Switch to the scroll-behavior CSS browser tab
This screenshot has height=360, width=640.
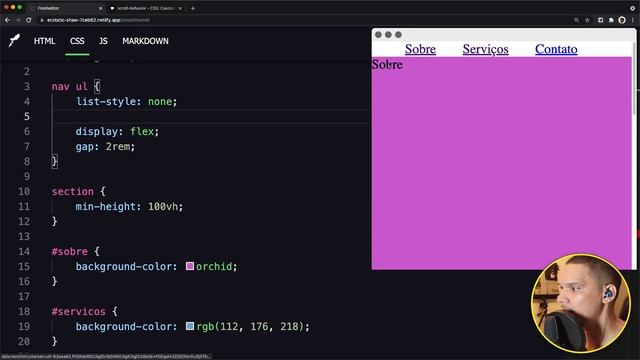tap(145, 8)
